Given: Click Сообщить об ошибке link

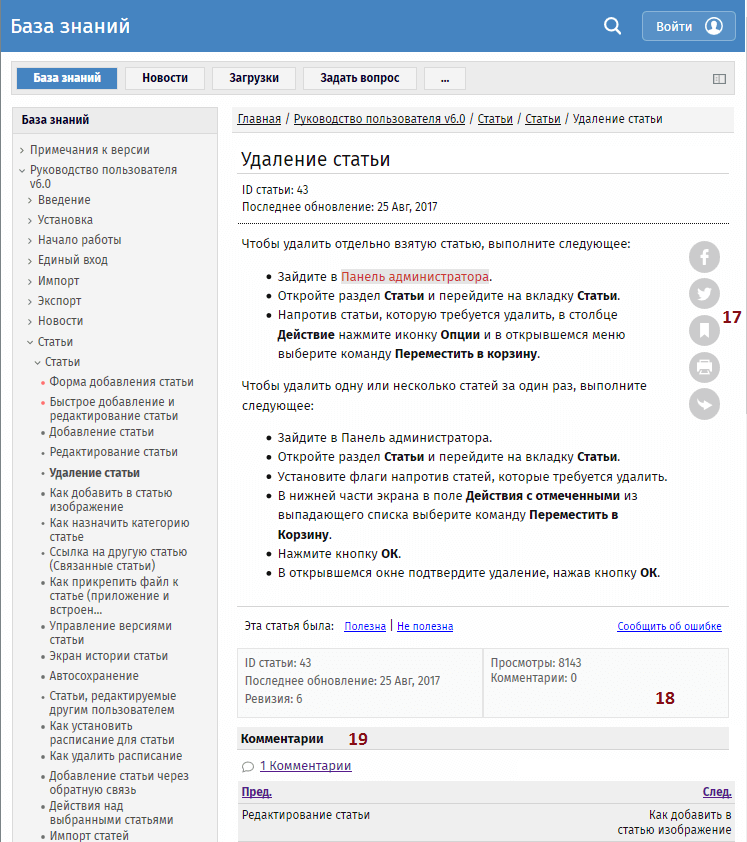Looking at the screenshot, I should 669,626.
